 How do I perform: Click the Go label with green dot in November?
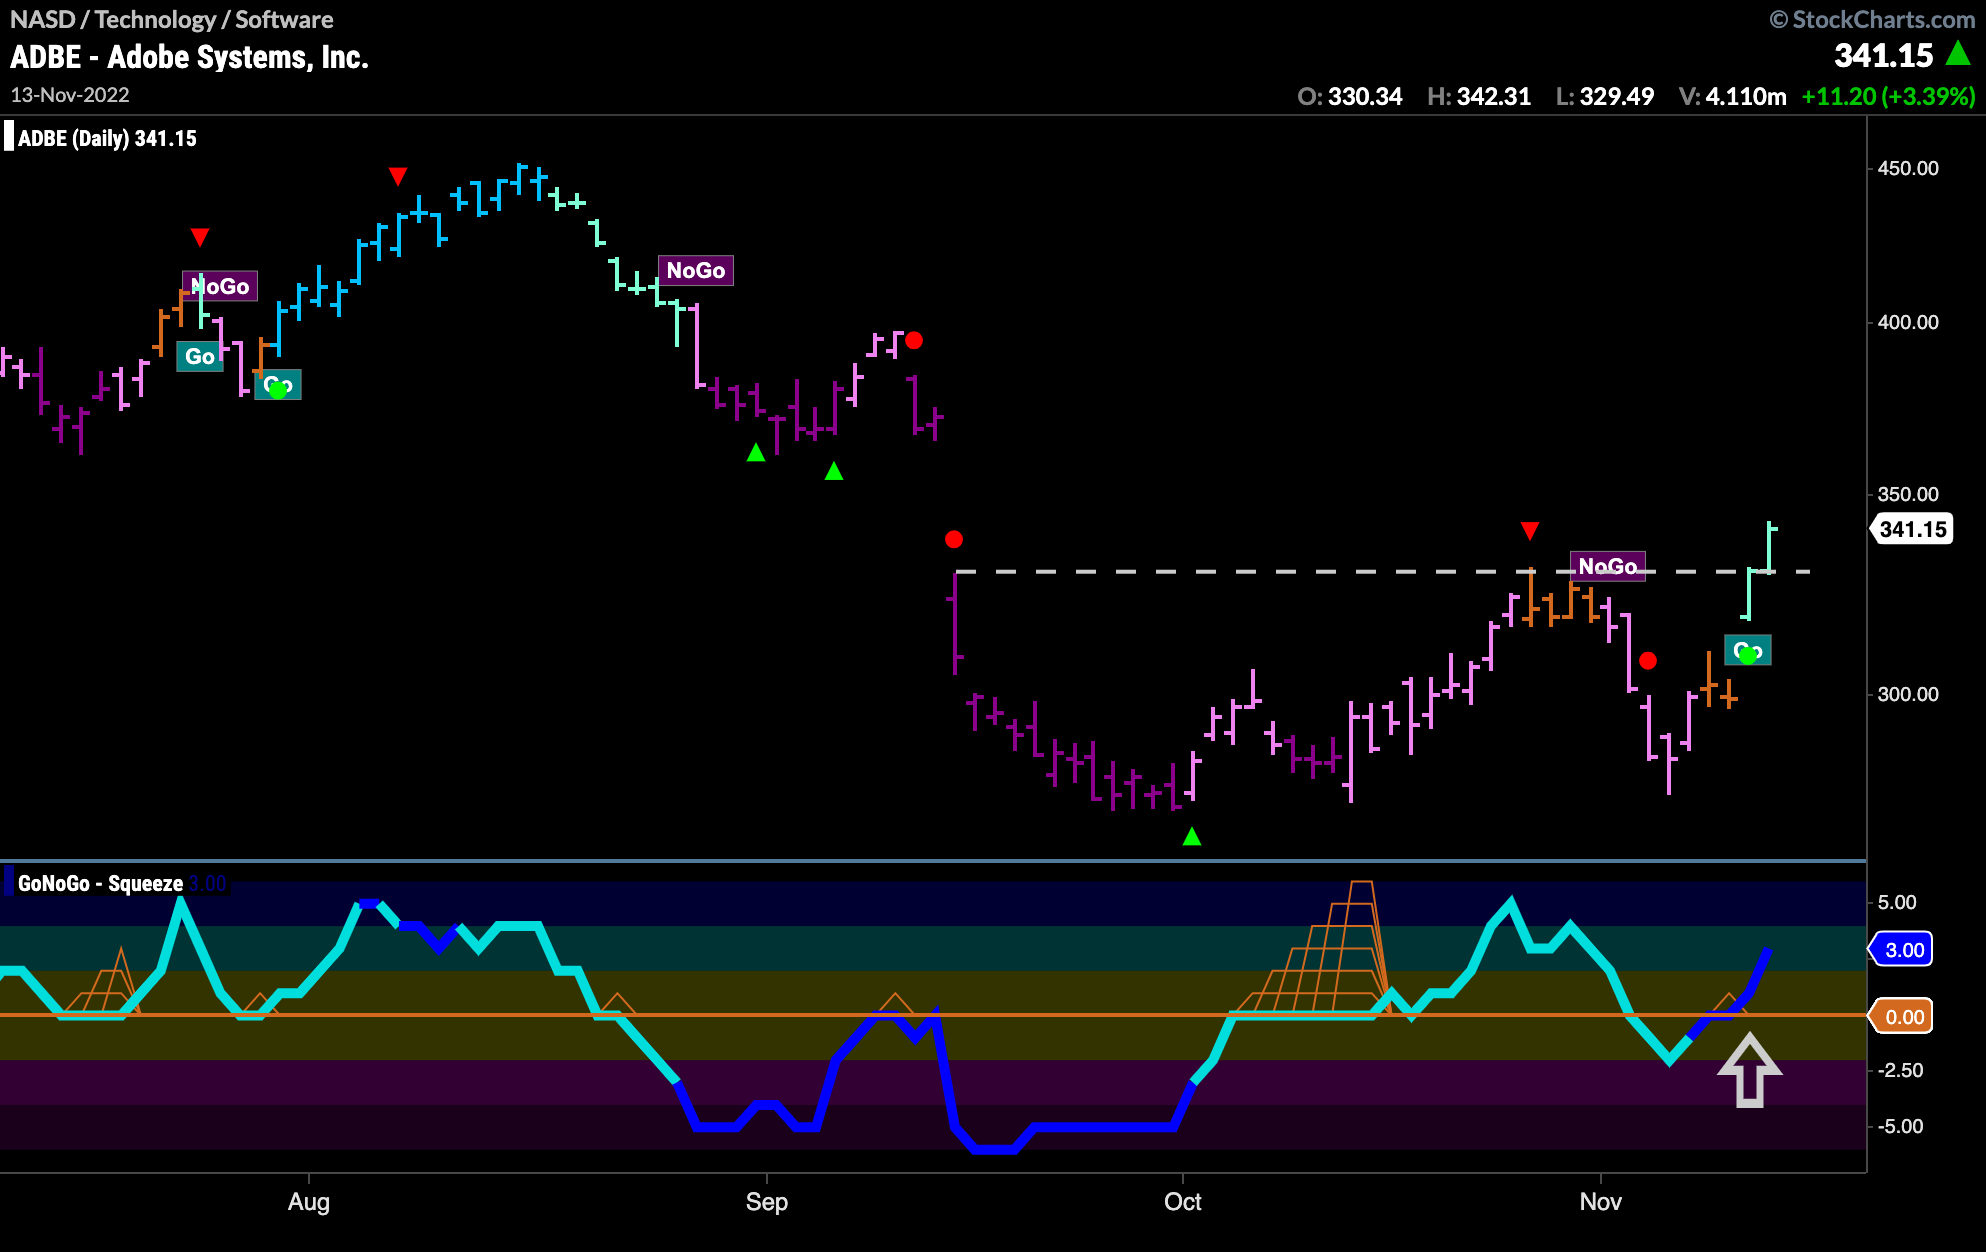[1748, 651]
